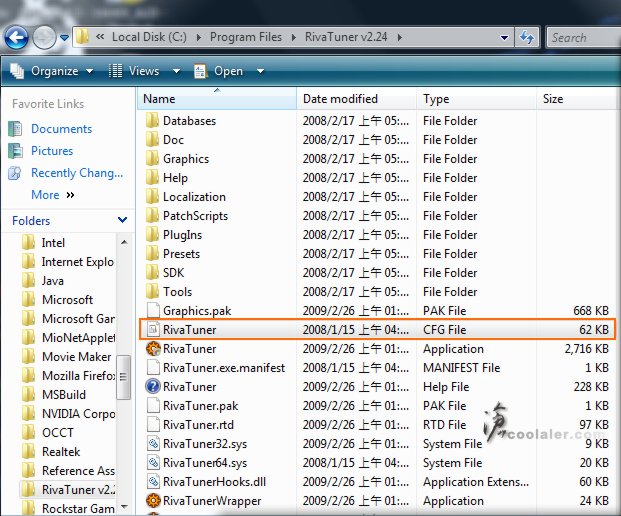Screen dimensions: 621x516
Task: Select the Localization folder icon
Action: [x=152, y=196]
